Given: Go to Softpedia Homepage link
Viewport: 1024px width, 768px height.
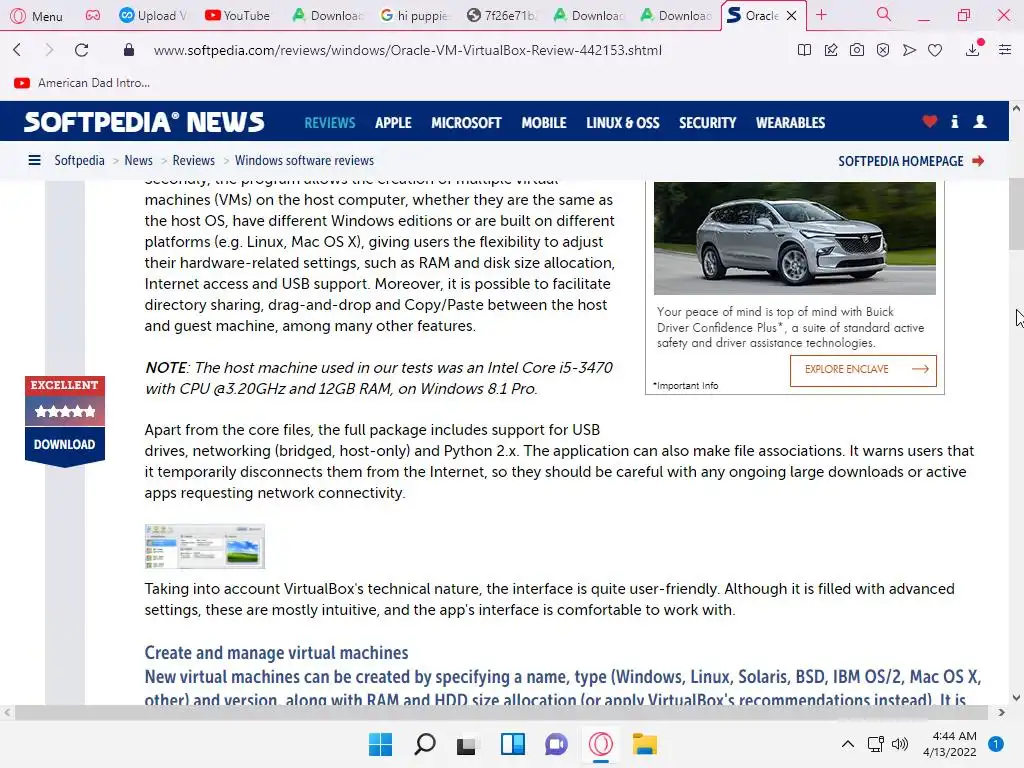Looking at the screenshot, I should 911,161.
